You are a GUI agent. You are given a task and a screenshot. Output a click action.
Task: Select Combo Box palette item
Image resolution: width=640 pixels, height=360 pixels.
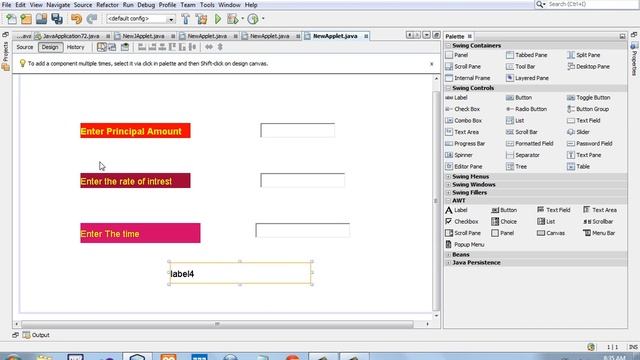(x=464, y=120)
